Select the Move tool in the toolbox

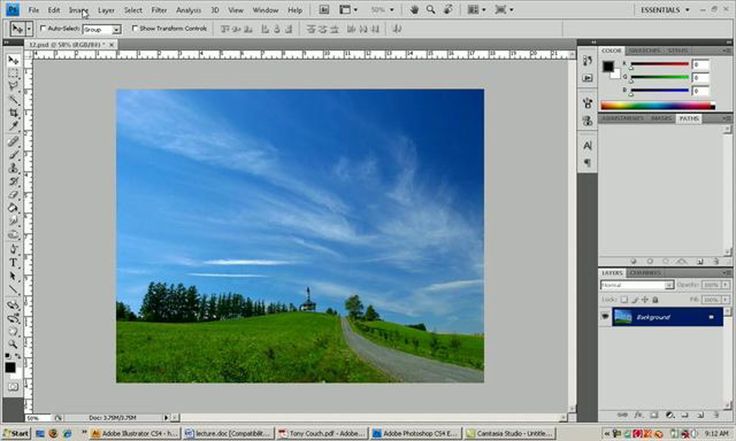click(14, 60)
